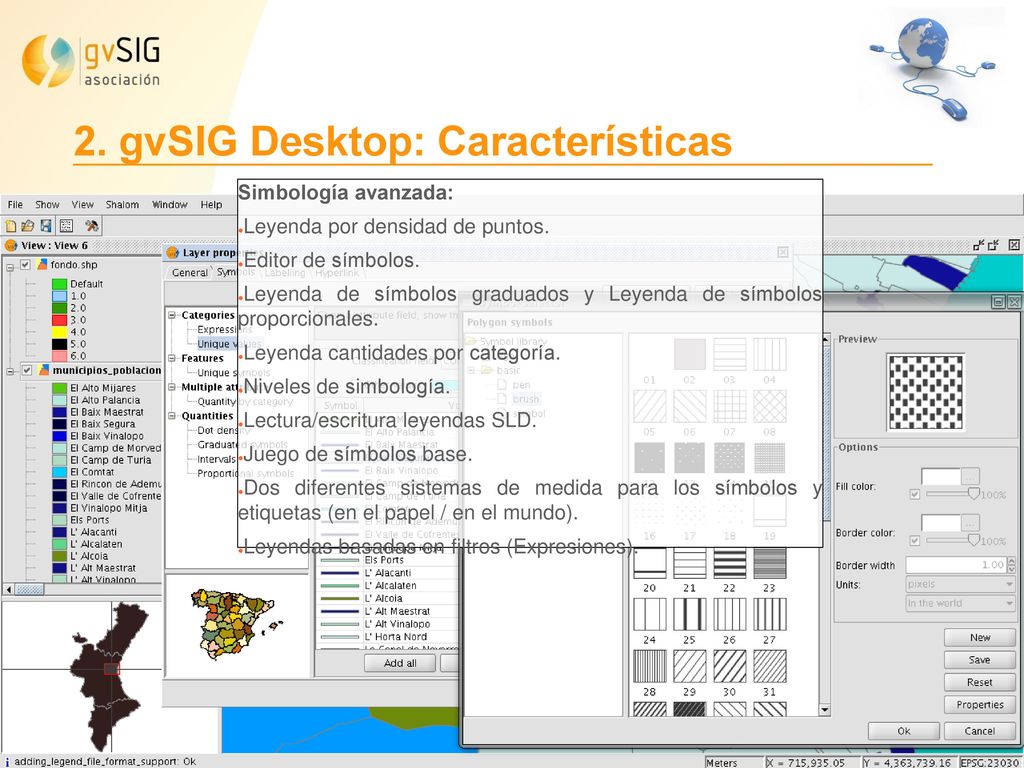Toggle municipios_poblacion layer visibility checkbox
The image size is (1024, 768).
(x=27, y=370)
